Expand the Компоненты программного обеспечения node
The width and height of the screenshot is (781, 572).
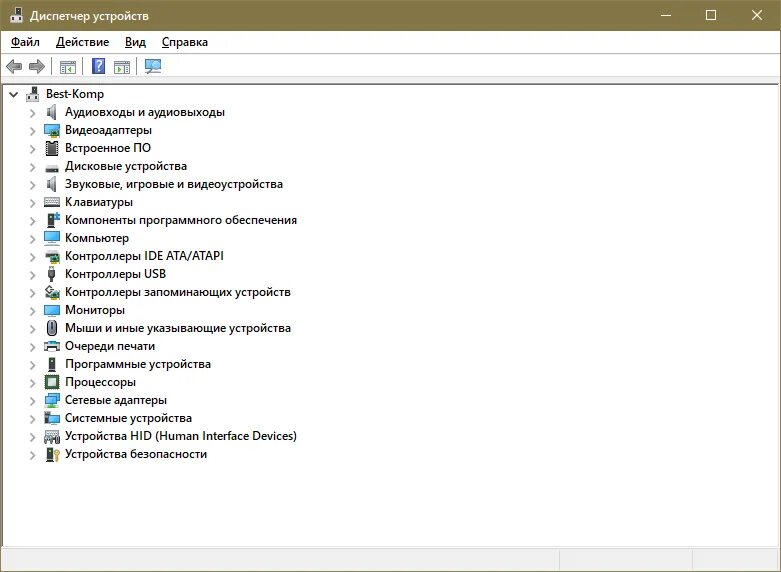coord(32,221)
